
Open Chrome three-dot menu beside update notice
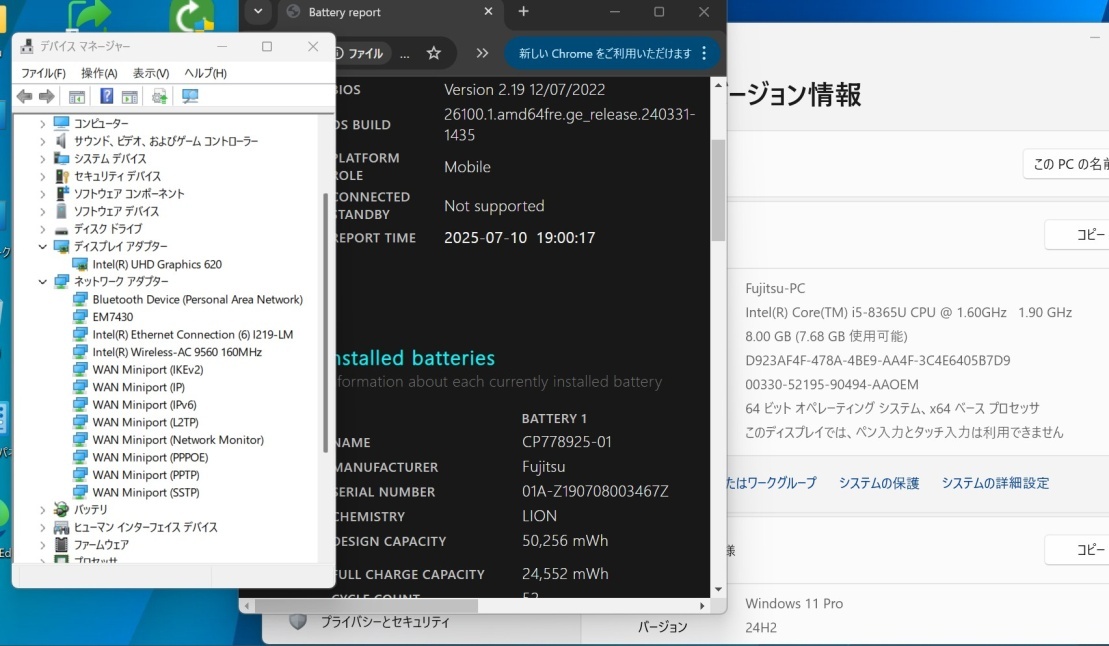[x=704, y=53]
